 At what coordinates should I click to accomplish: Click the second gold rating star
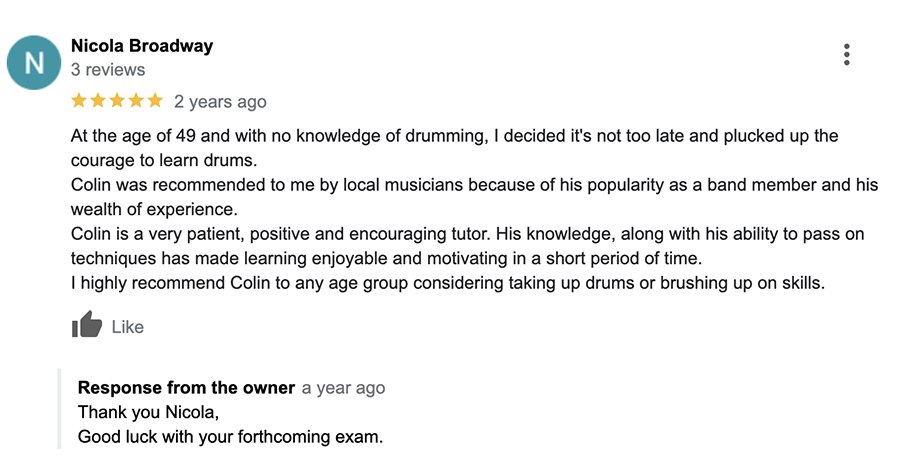pyautogui.click(x=98, y=101)
